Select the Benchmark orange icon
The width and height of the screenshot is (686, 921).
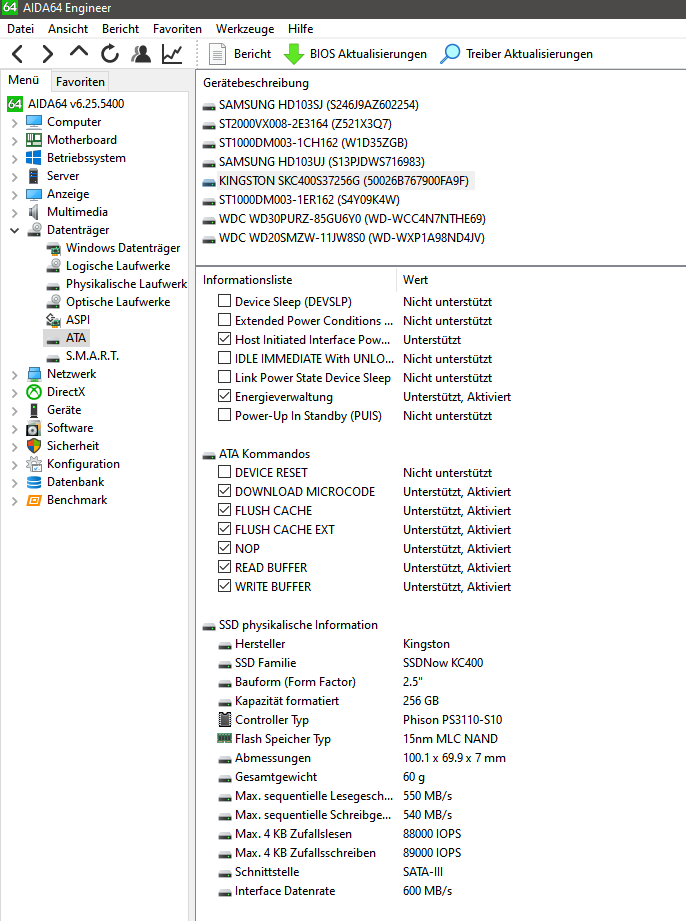[x=34, y=500]
